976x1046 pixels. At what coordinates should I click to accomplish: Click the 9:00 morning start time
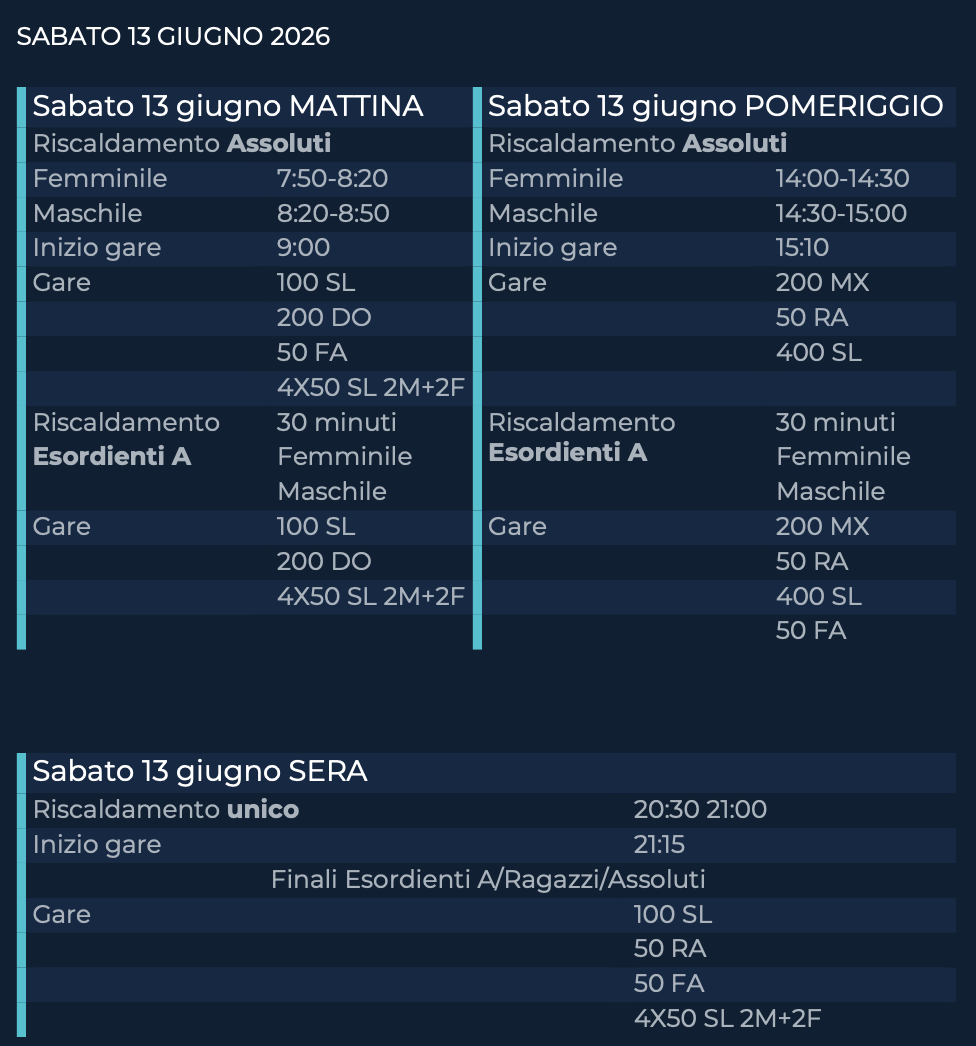(x=303, y=248)
